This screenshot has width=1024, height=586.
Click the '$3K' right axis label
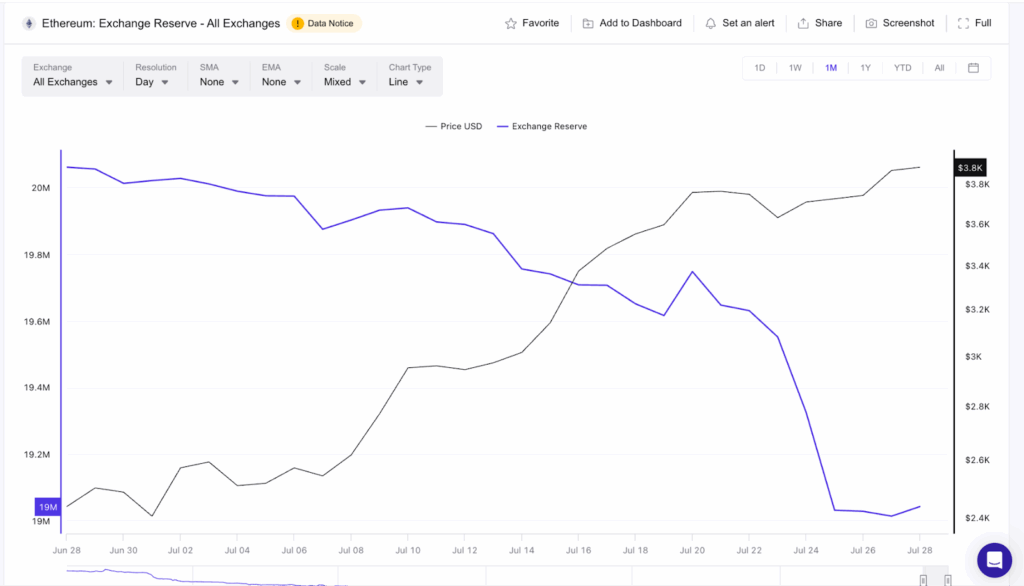pyautogui.click(x=973, y=357)
